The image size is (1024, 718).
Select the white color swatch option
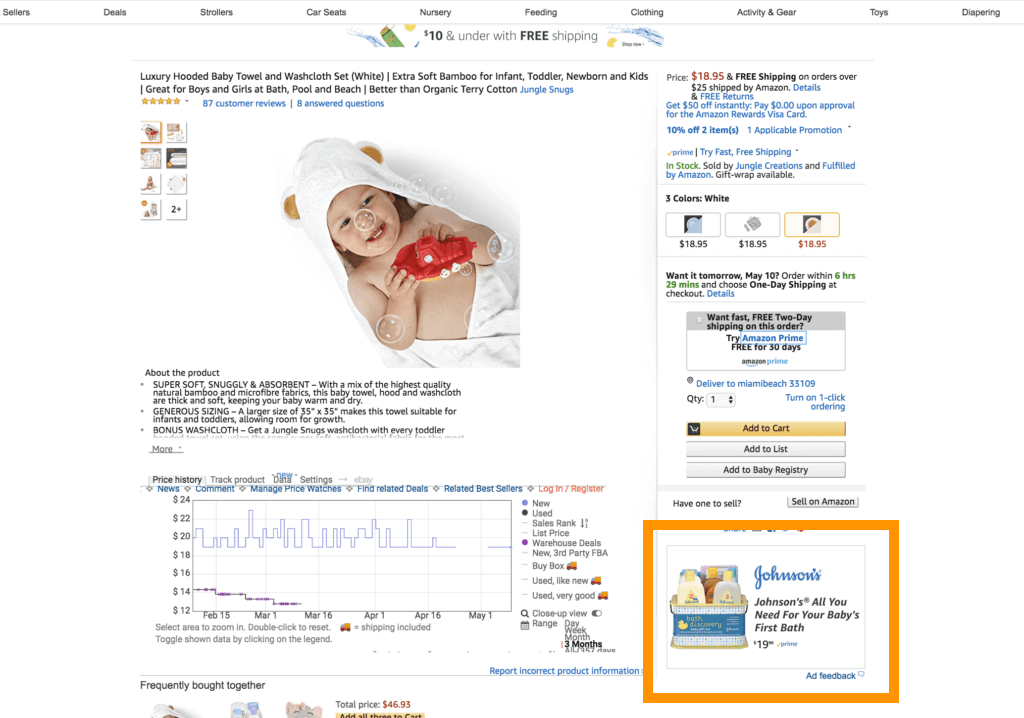coord(812,225)
